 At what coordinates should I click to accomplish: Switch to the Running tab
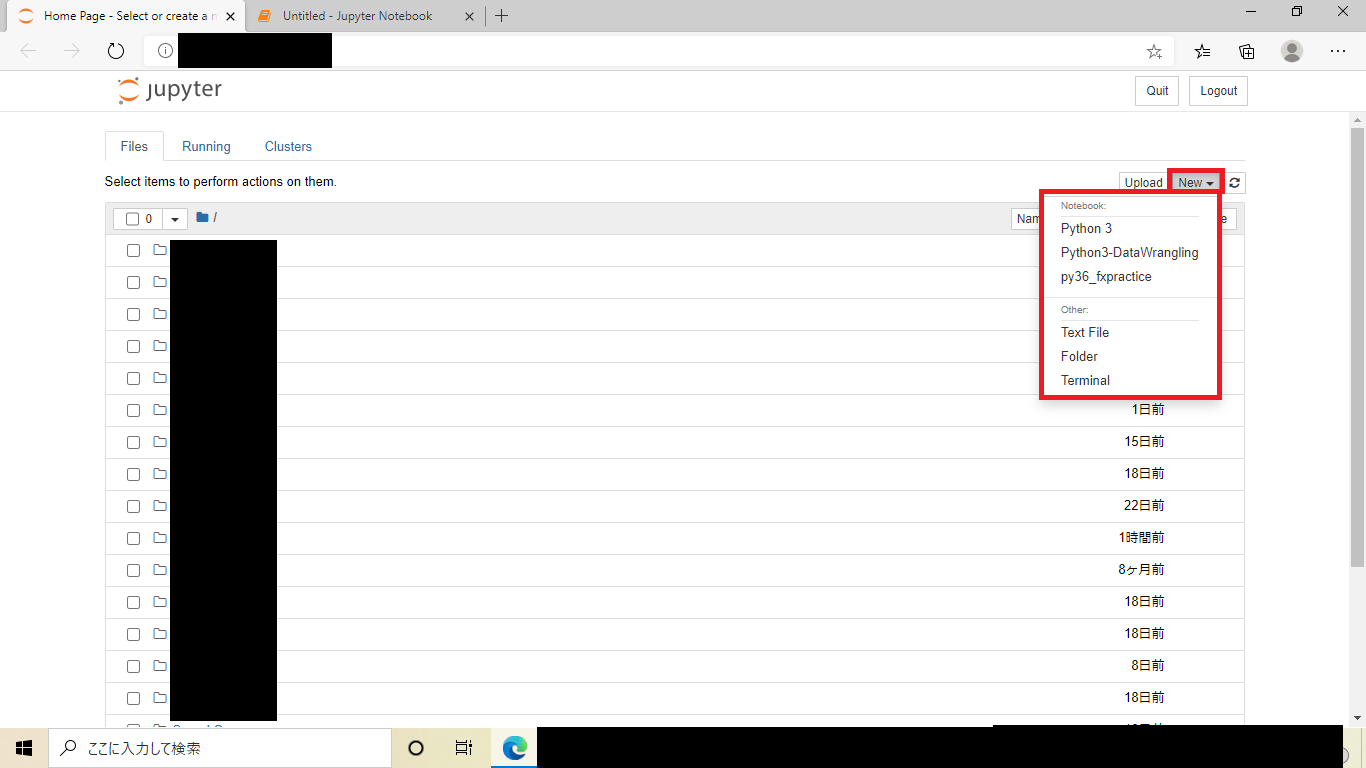(206, 146)
